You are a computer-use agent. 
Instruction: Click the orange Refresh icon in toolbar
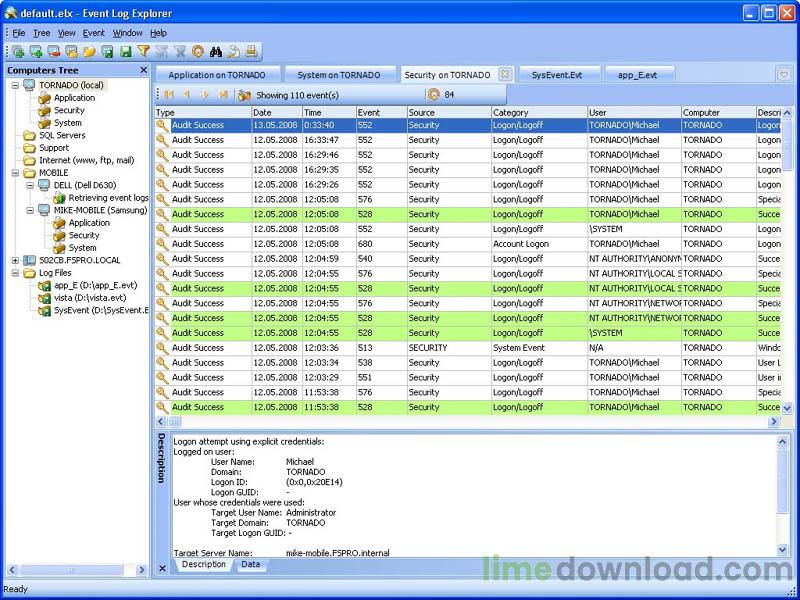pyautogui.click(x=198, y=51)
